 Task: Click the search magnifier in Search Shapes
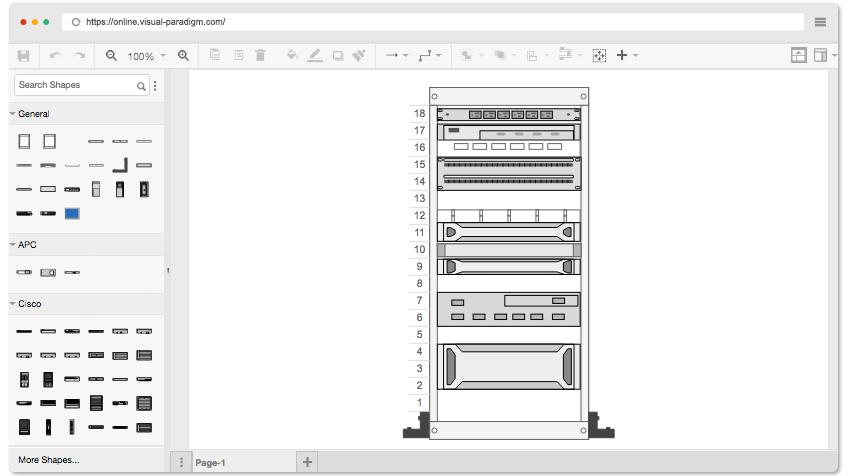(x=141, y=86)
